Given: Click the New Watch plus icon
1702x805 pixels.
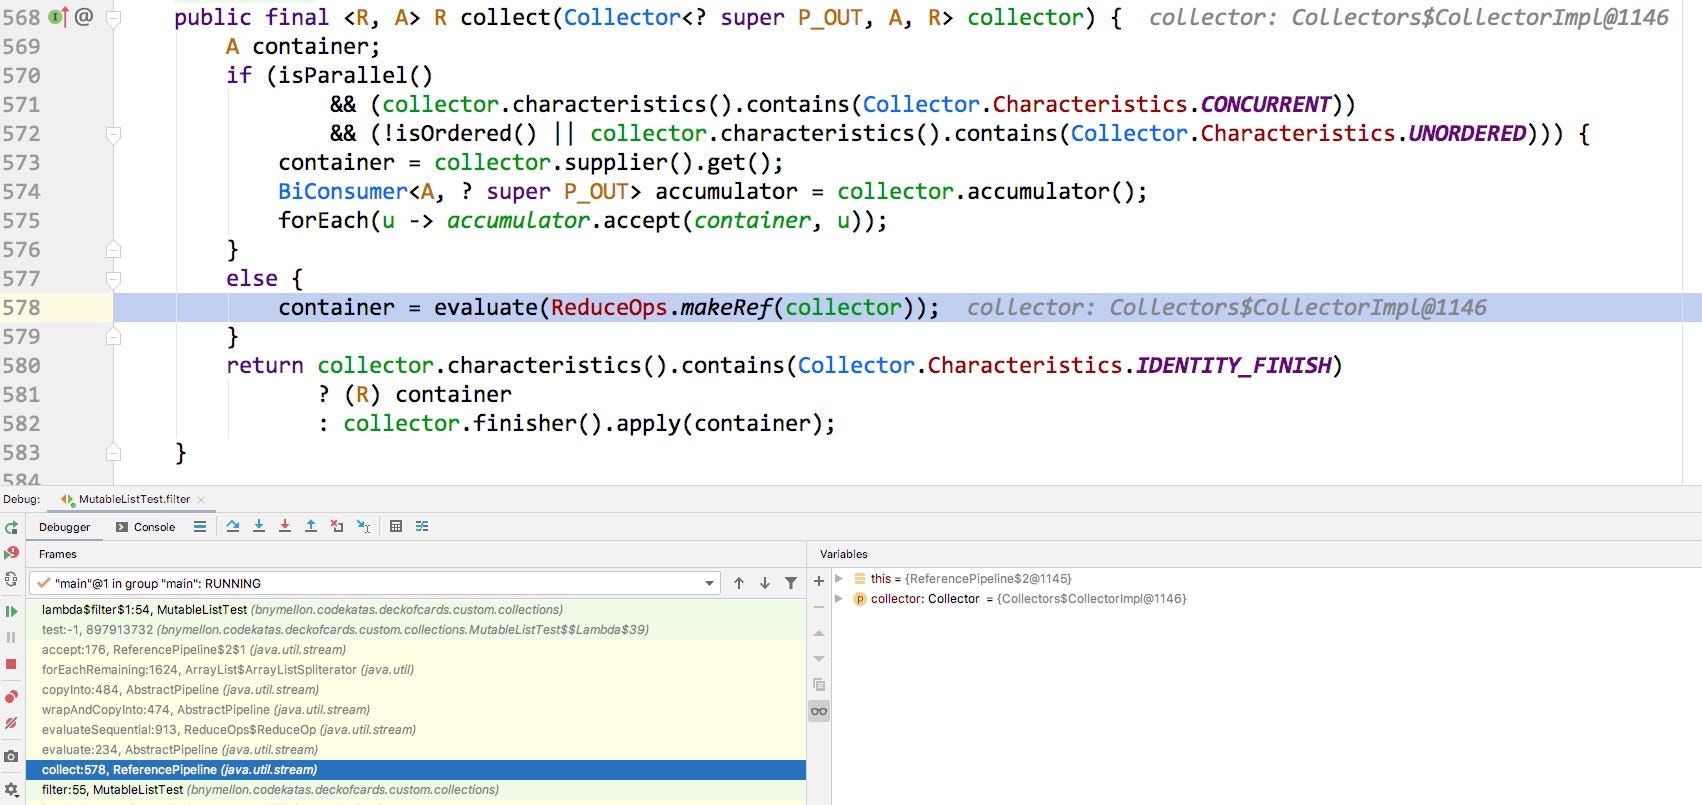Looking at the screenshot, I should pos(819,580).
